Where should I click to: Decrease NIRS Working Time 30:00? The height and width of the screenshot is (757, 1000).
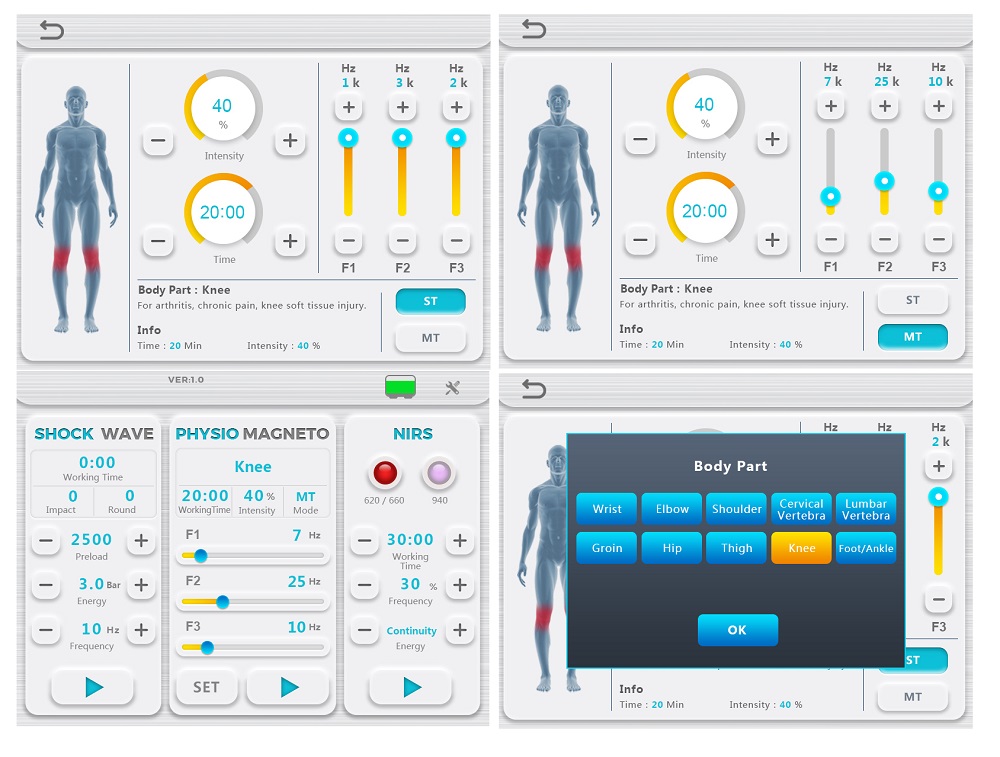364,541
